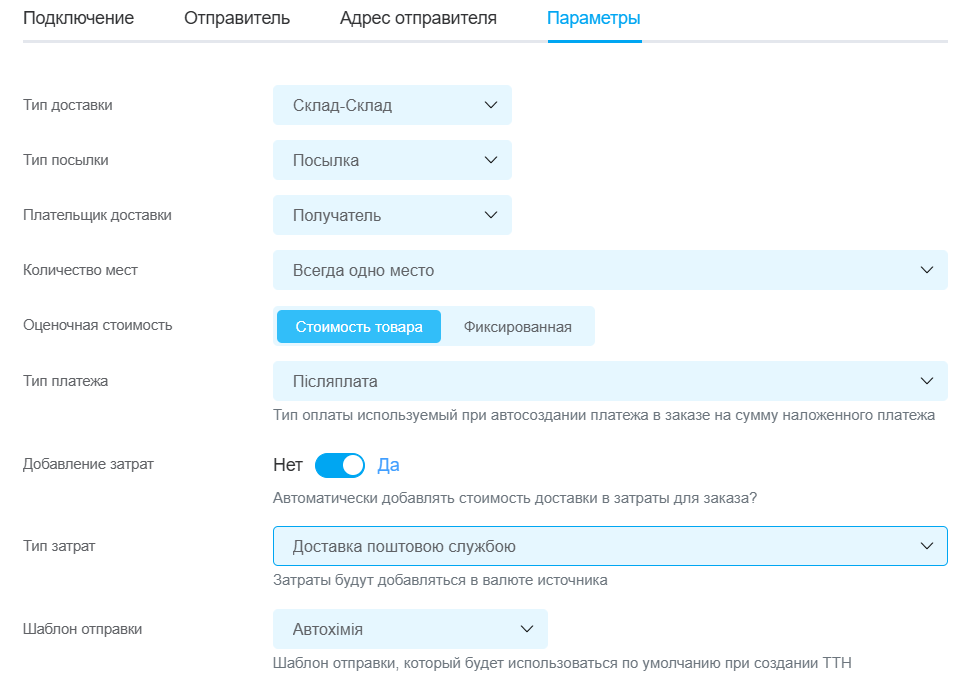Open the Автохімія shipping template selector
This screenshot has height=692, width=968.
[x=410, y=629]
